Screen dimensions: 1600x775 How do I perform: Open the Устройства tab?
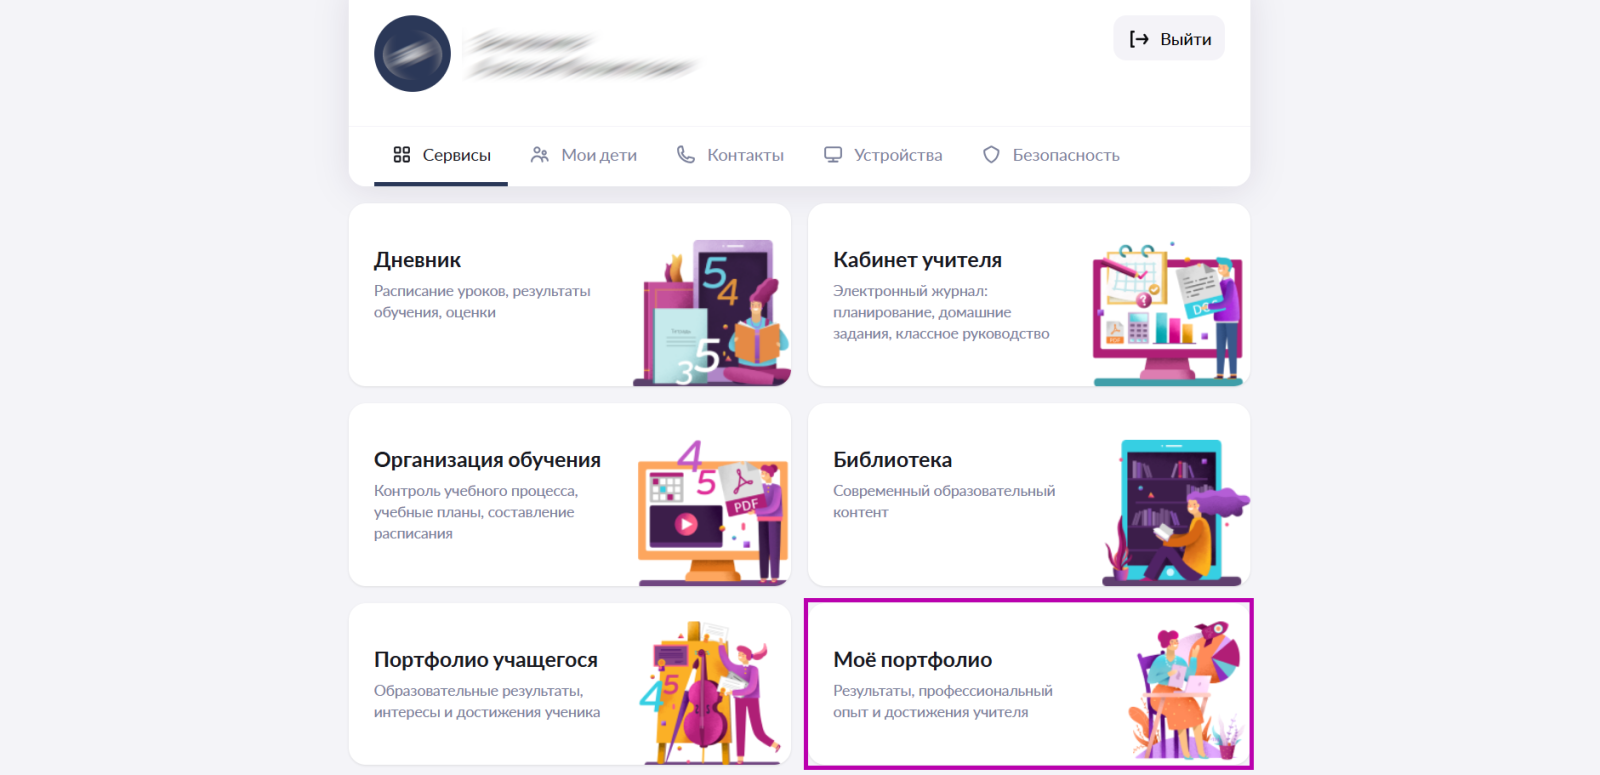[x=883, y=155]
